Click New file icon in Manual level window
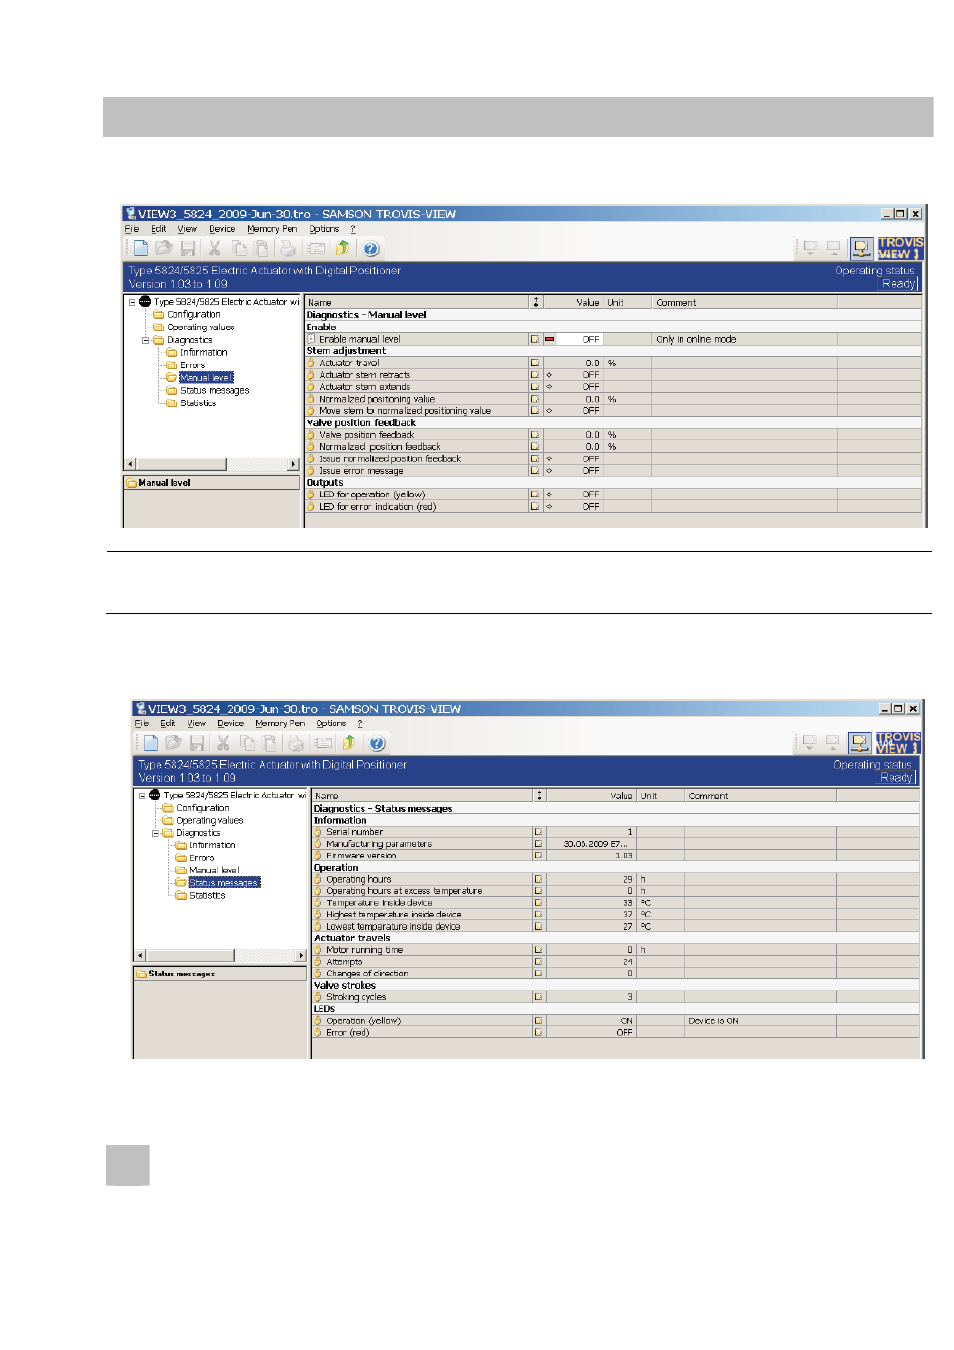 [x=141, y=248]
